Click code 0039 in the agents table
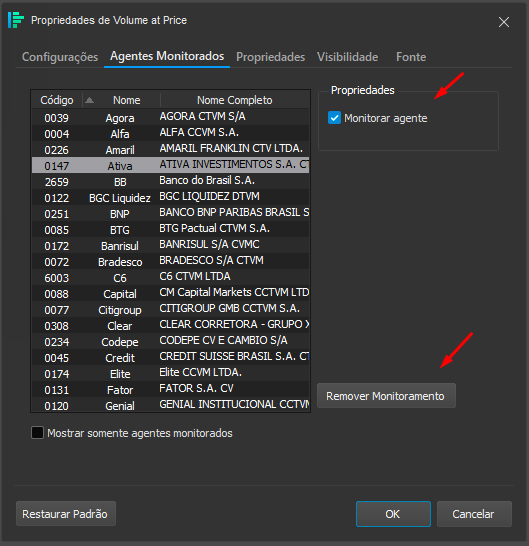Image resolution: width=529 pixels, height=546 pixels. pyautogui.click(x=57, y=118)
